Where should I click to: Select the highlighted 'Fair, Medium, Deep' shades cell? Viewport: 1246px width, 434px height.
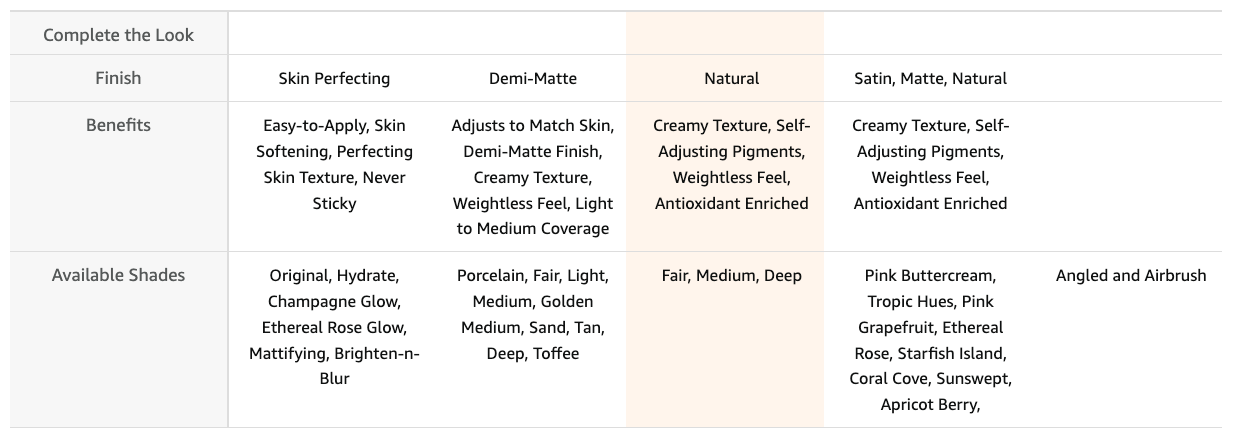click(x=731, y=276)
